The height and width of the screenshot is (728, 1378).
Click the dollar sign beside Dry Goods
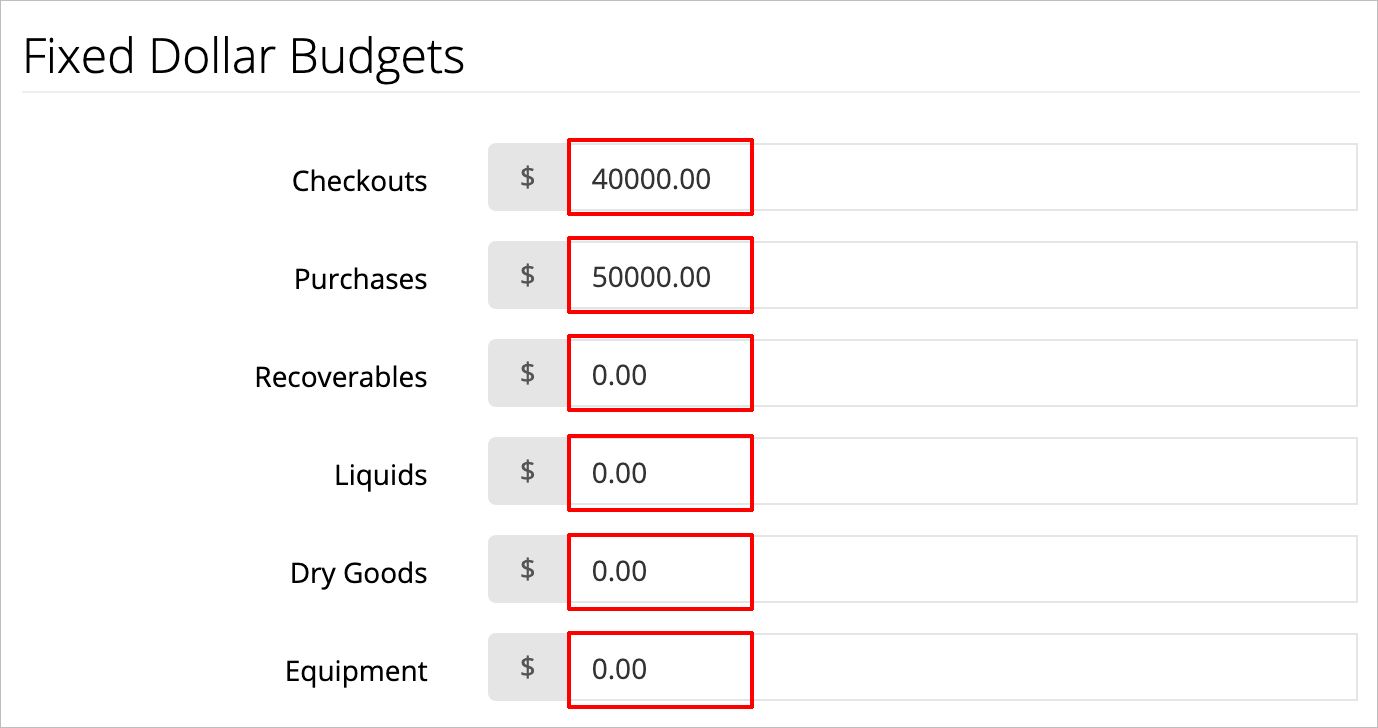pyautogui.click(x=526, y=569)
